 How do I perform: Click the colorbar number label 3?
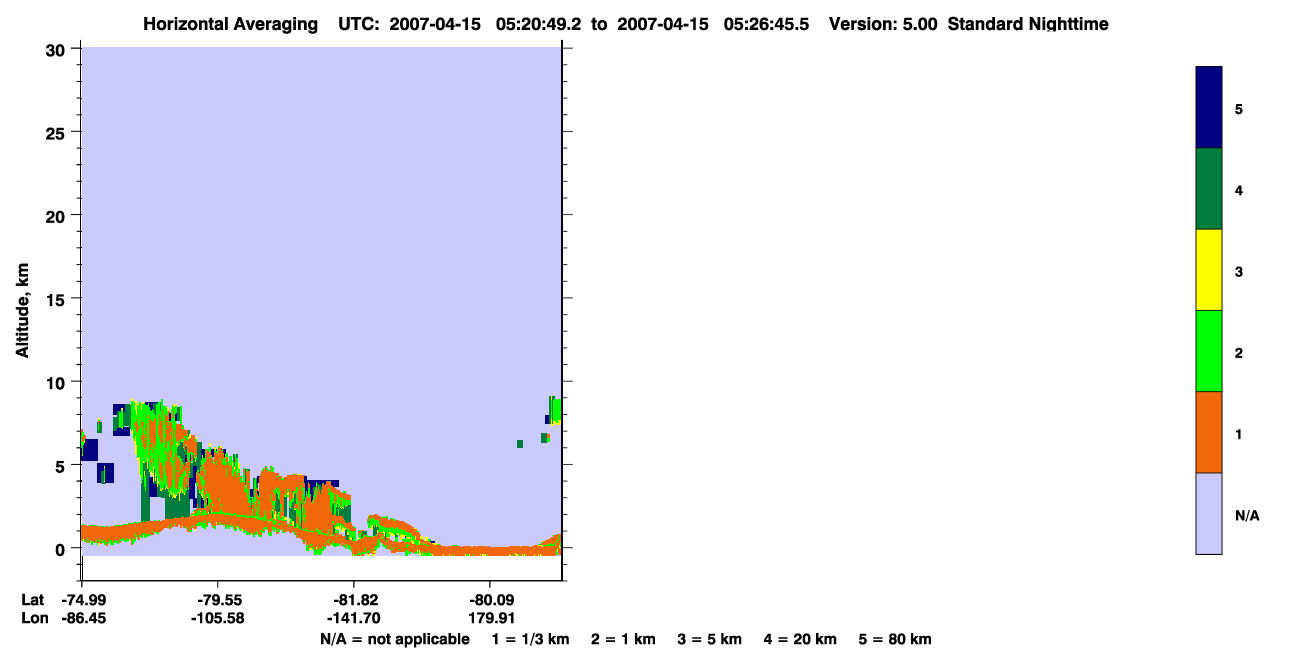point(1239,271)
